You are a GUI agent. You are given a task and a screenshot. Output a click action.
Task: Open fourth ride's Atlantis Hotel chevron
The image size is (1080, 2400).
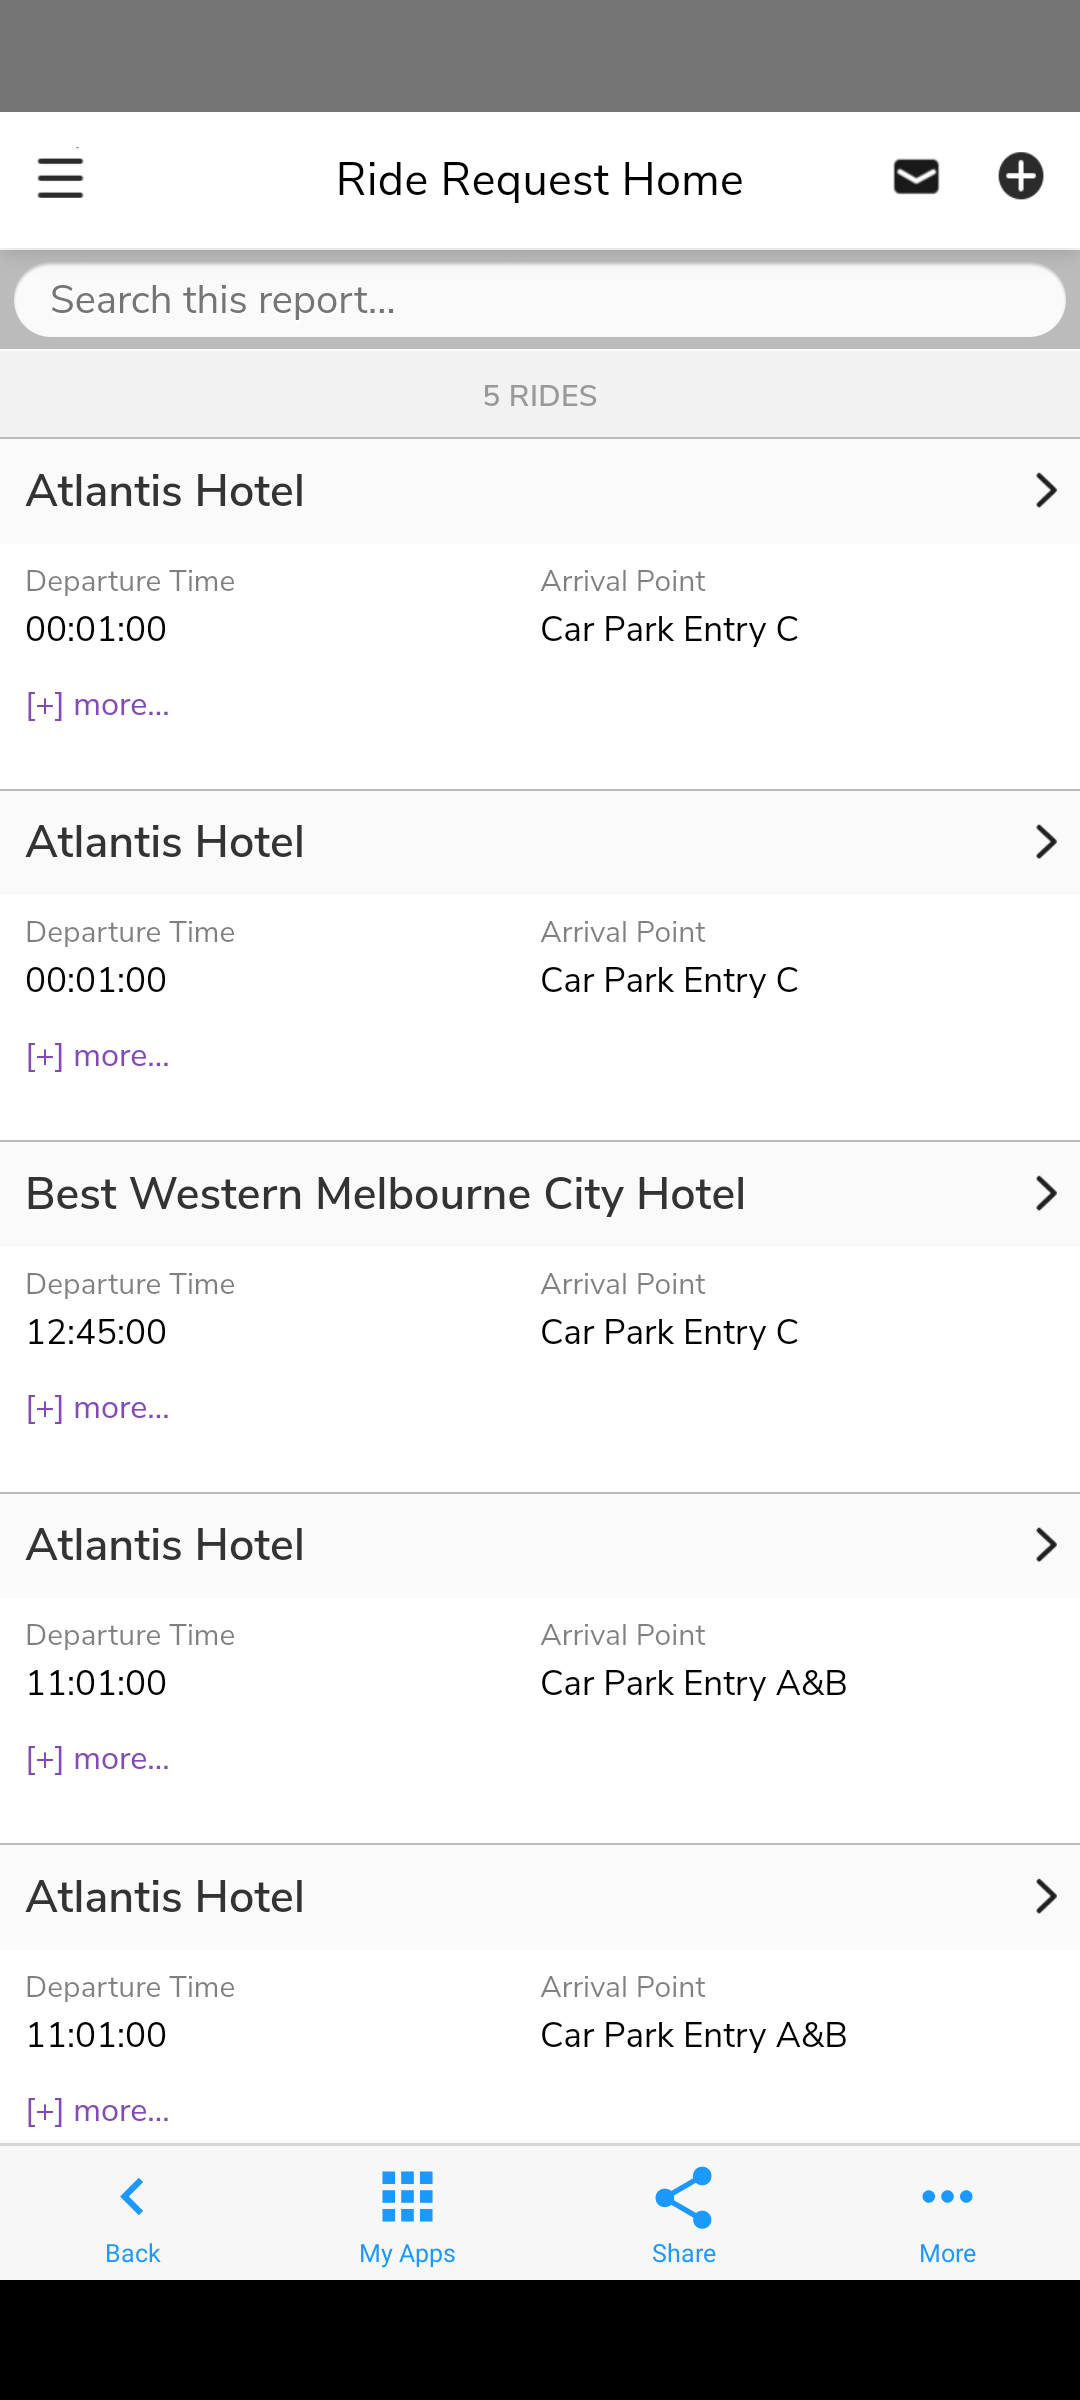coord(1045,1545)
